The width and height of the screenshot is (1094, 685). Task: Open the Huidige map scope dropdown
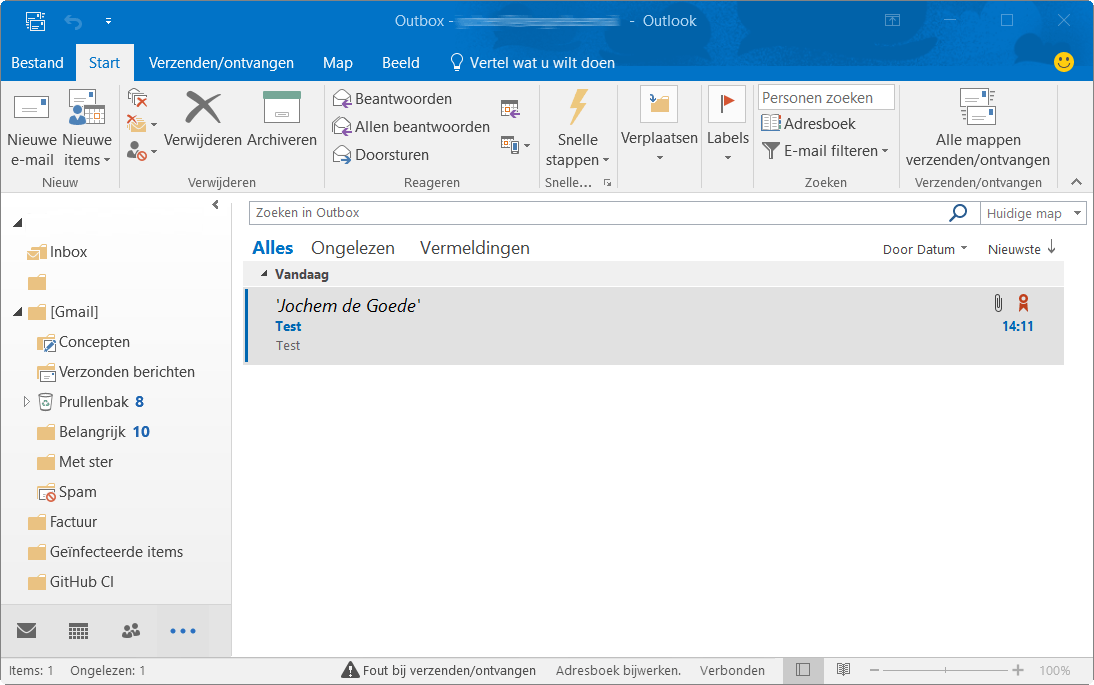1033,213
